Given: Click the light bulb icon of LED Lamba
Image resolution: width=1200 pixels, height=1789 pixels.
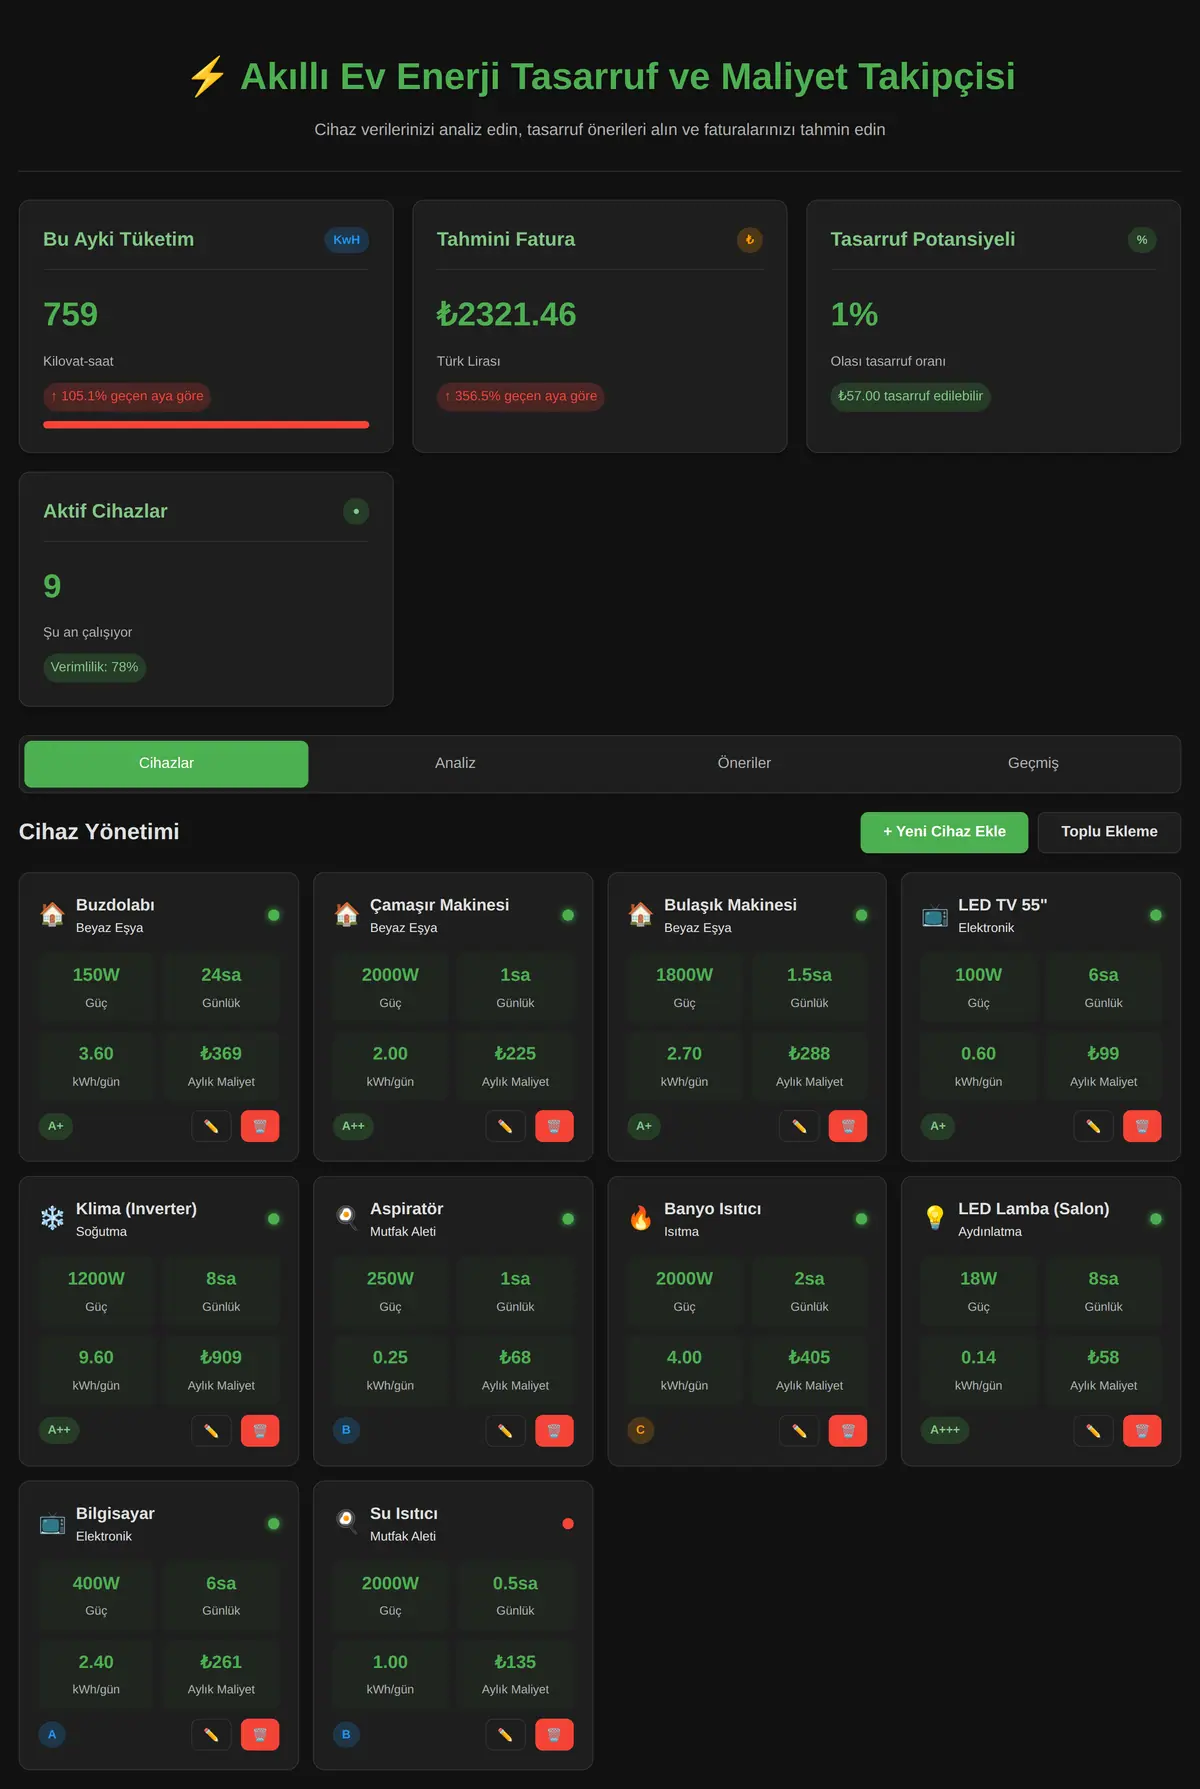Looking at the screenshot, I should click(x=934, y=1217).
